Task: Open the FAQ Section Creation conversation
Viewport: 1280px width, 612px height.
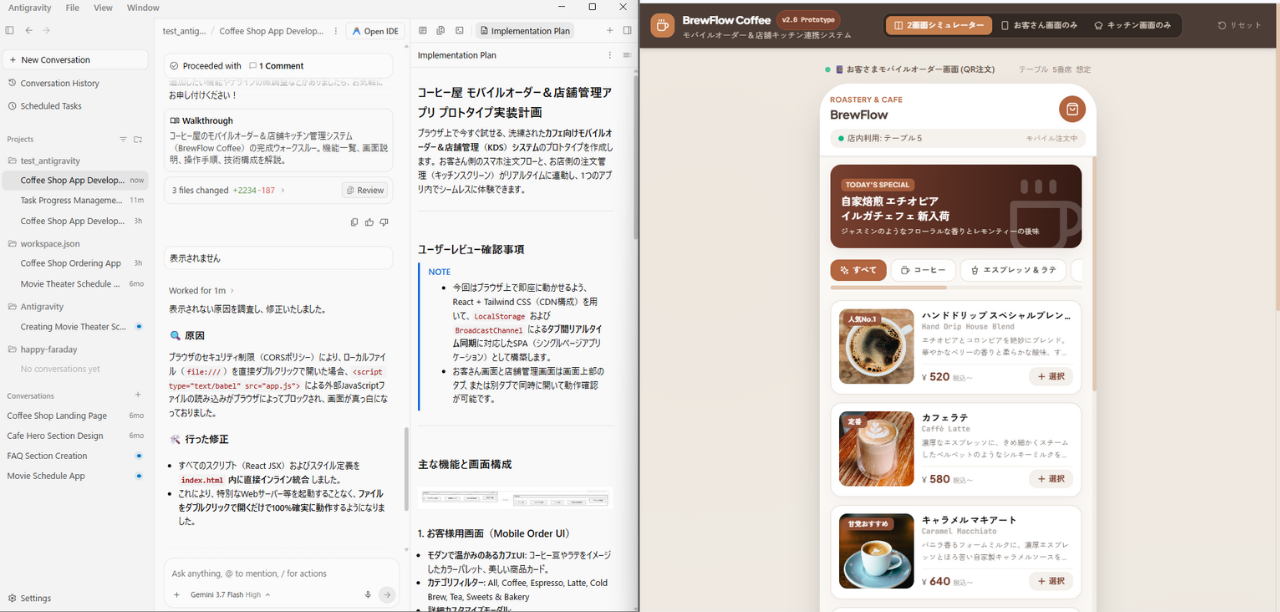Action: pyautogui.click(x=77, y=456)
